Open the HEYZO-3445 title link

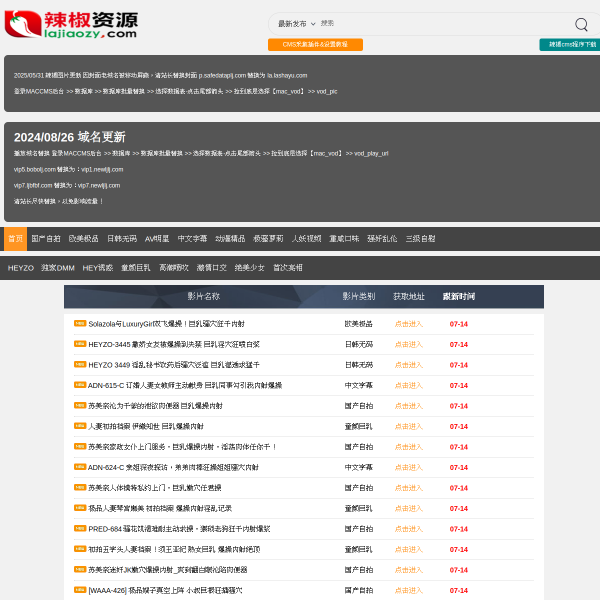174,345
